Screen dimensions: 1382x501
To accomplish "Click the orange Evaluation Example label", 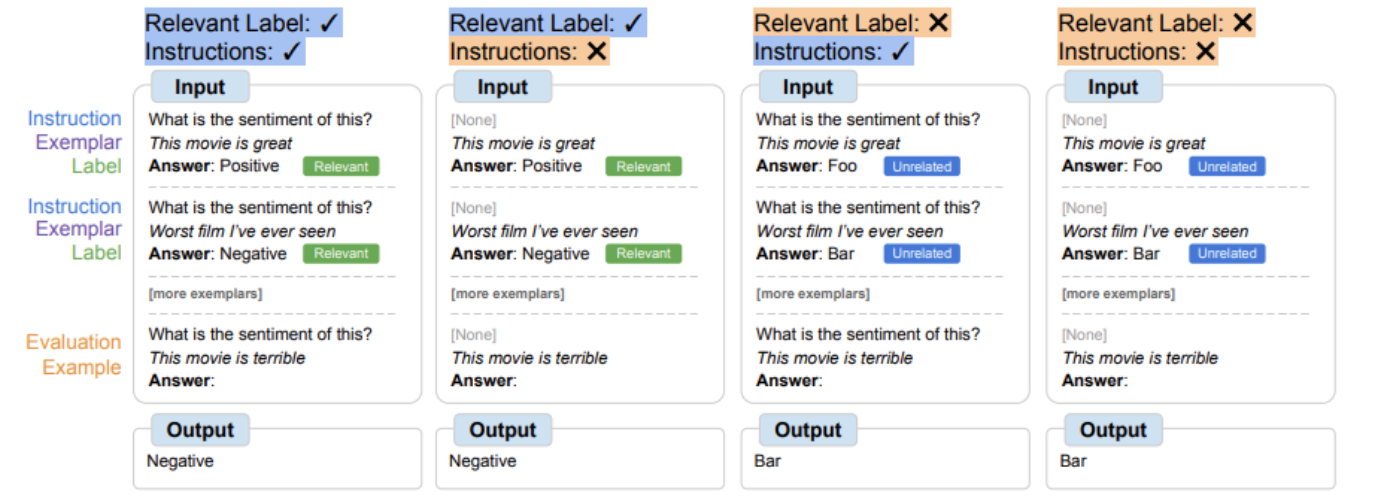I will pyautogui.click(x=73, y=355).
